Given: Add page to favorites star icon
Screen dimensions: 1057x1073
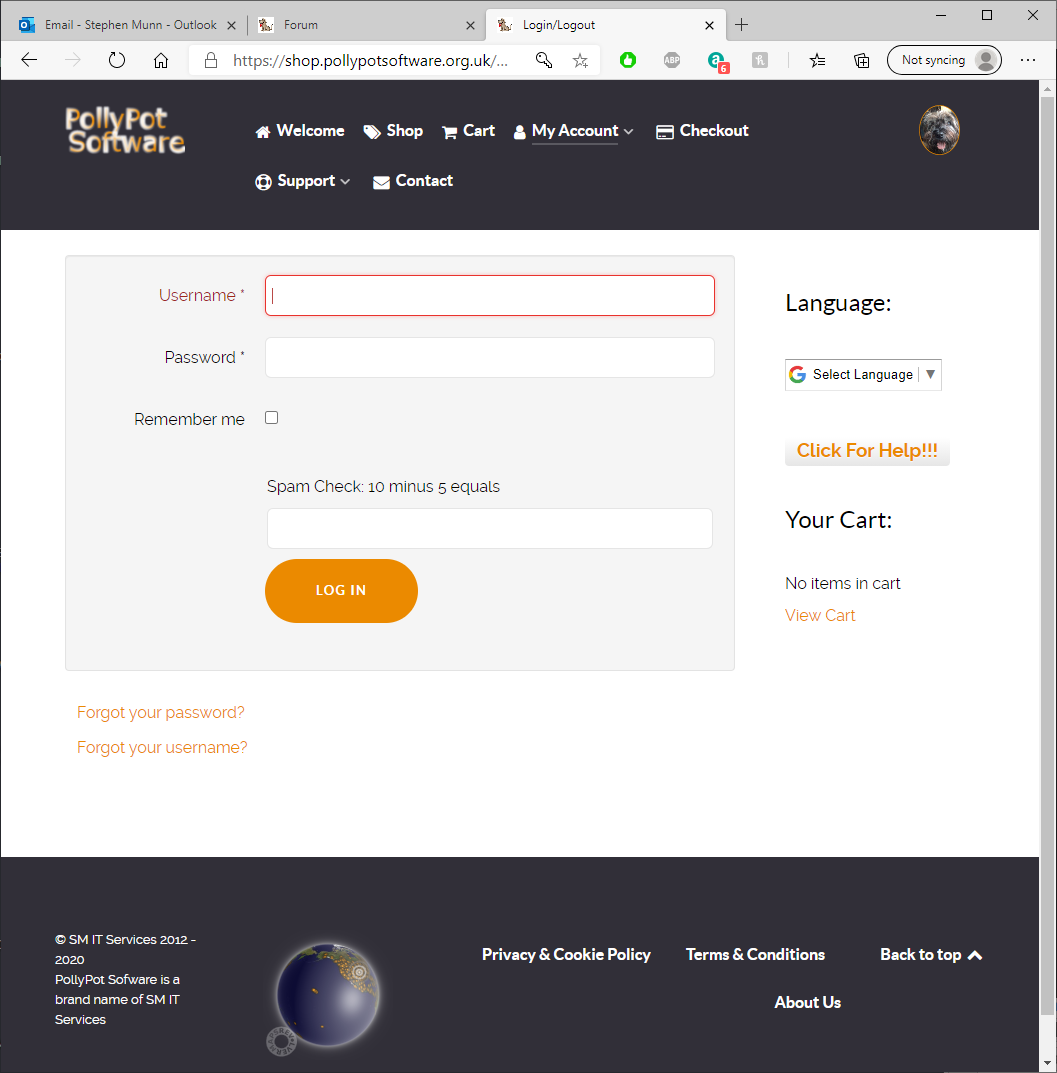Looking at the screenshot, I should (x=580, y=60).
